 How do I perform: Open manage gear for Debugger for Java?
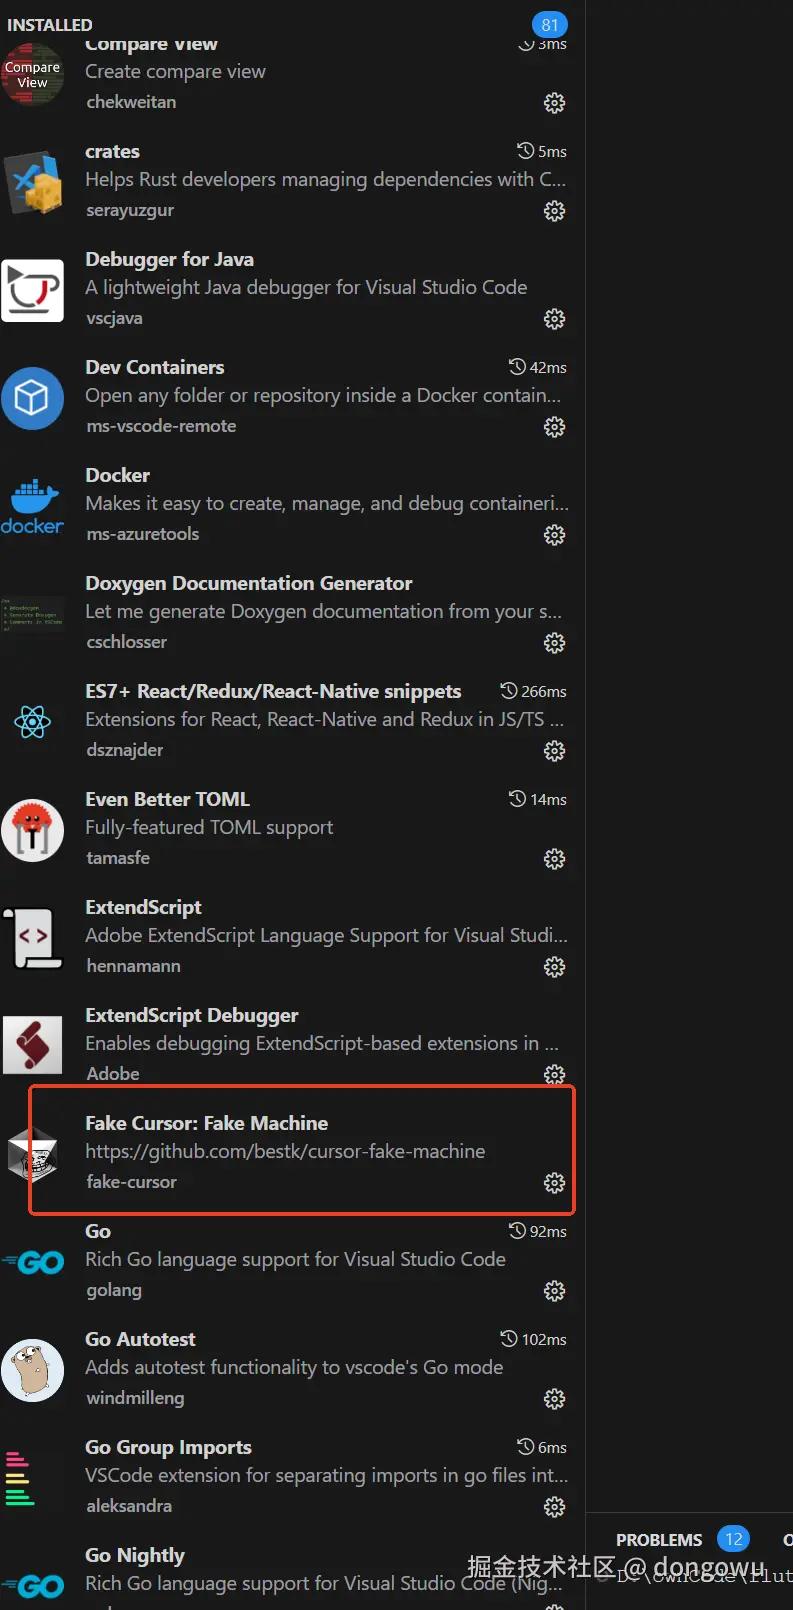(x=554, y=319)
